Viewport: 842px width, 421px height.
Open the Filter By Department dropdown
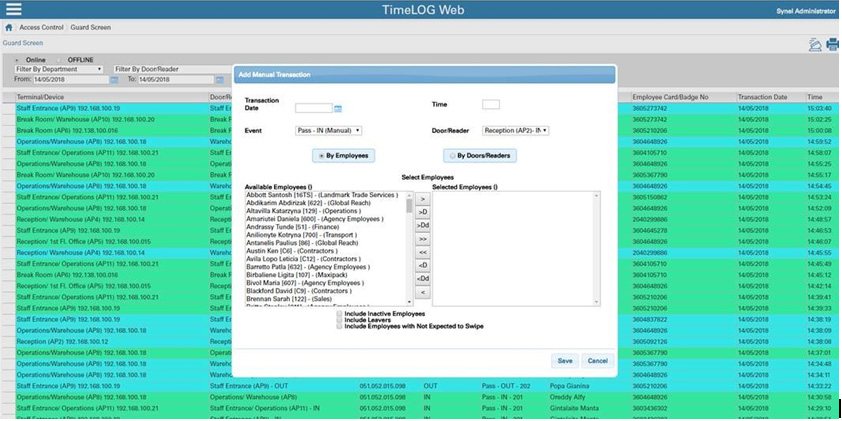point(58,69)
